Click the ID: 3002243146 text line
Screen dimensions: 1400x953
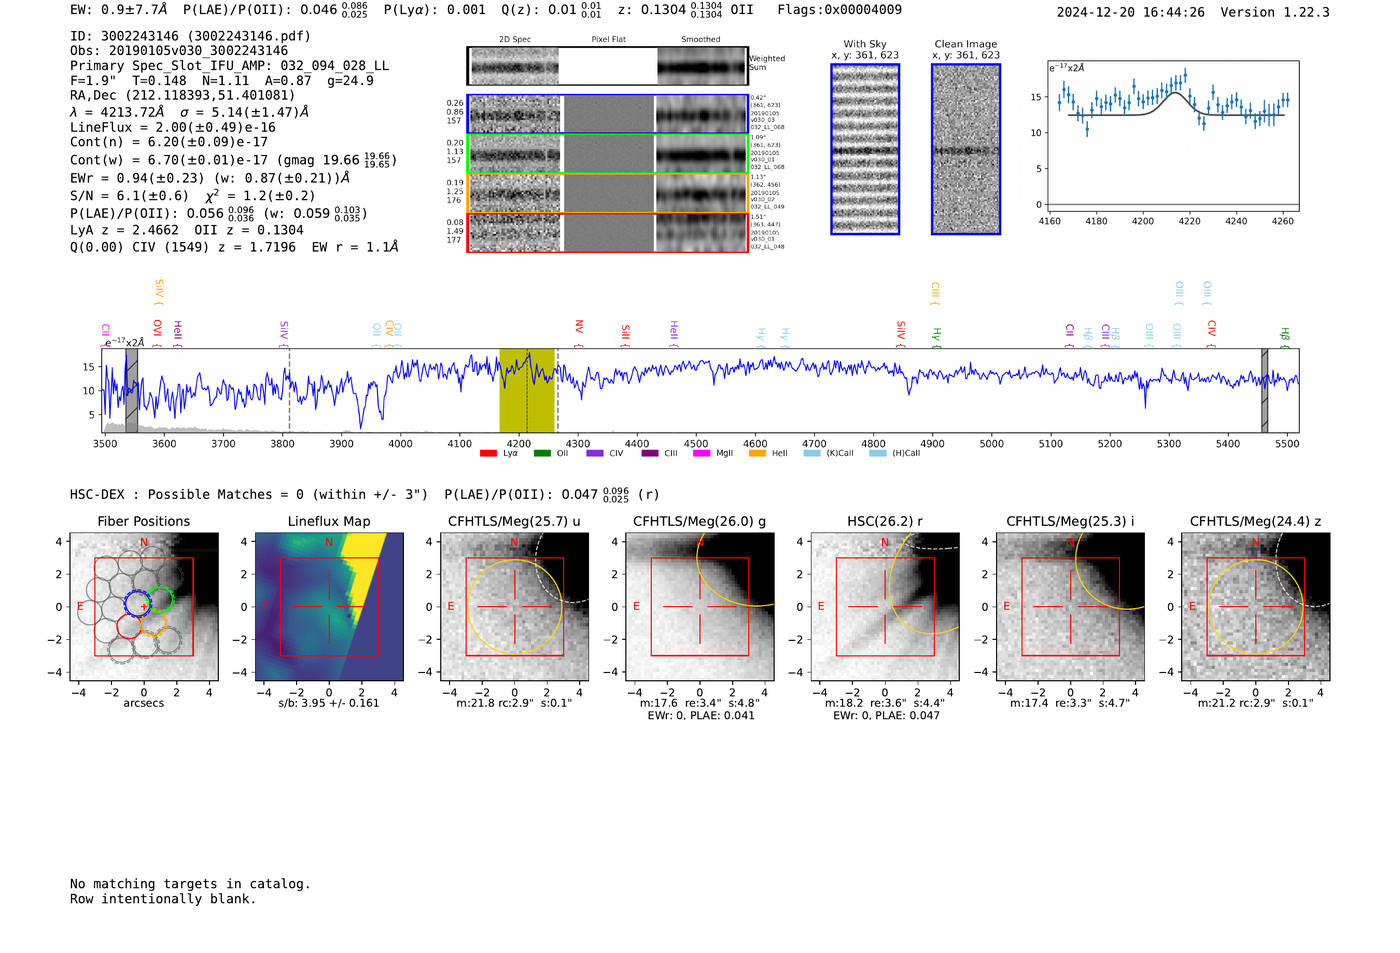(190, 36)
